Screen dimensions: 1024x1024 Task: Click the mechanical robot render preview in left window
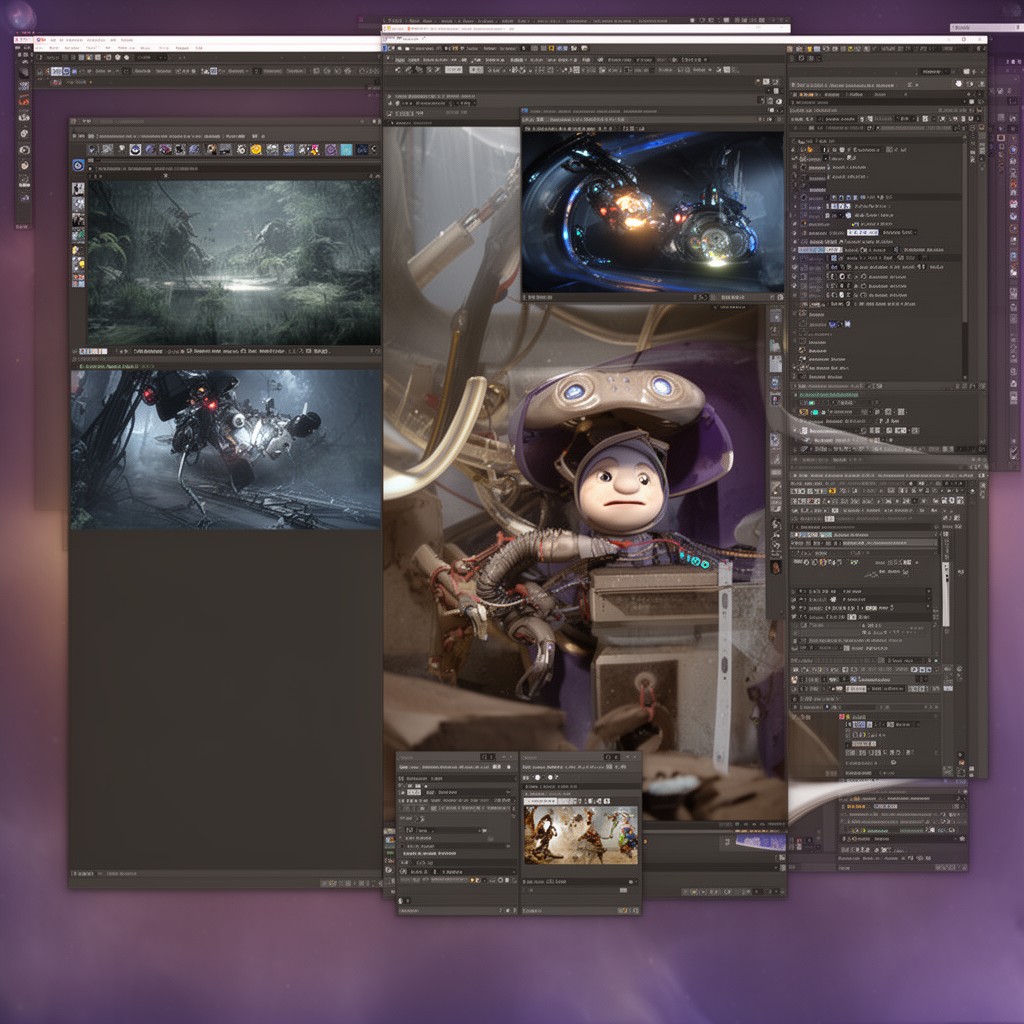pyautogui.click(x=225, y=449)
